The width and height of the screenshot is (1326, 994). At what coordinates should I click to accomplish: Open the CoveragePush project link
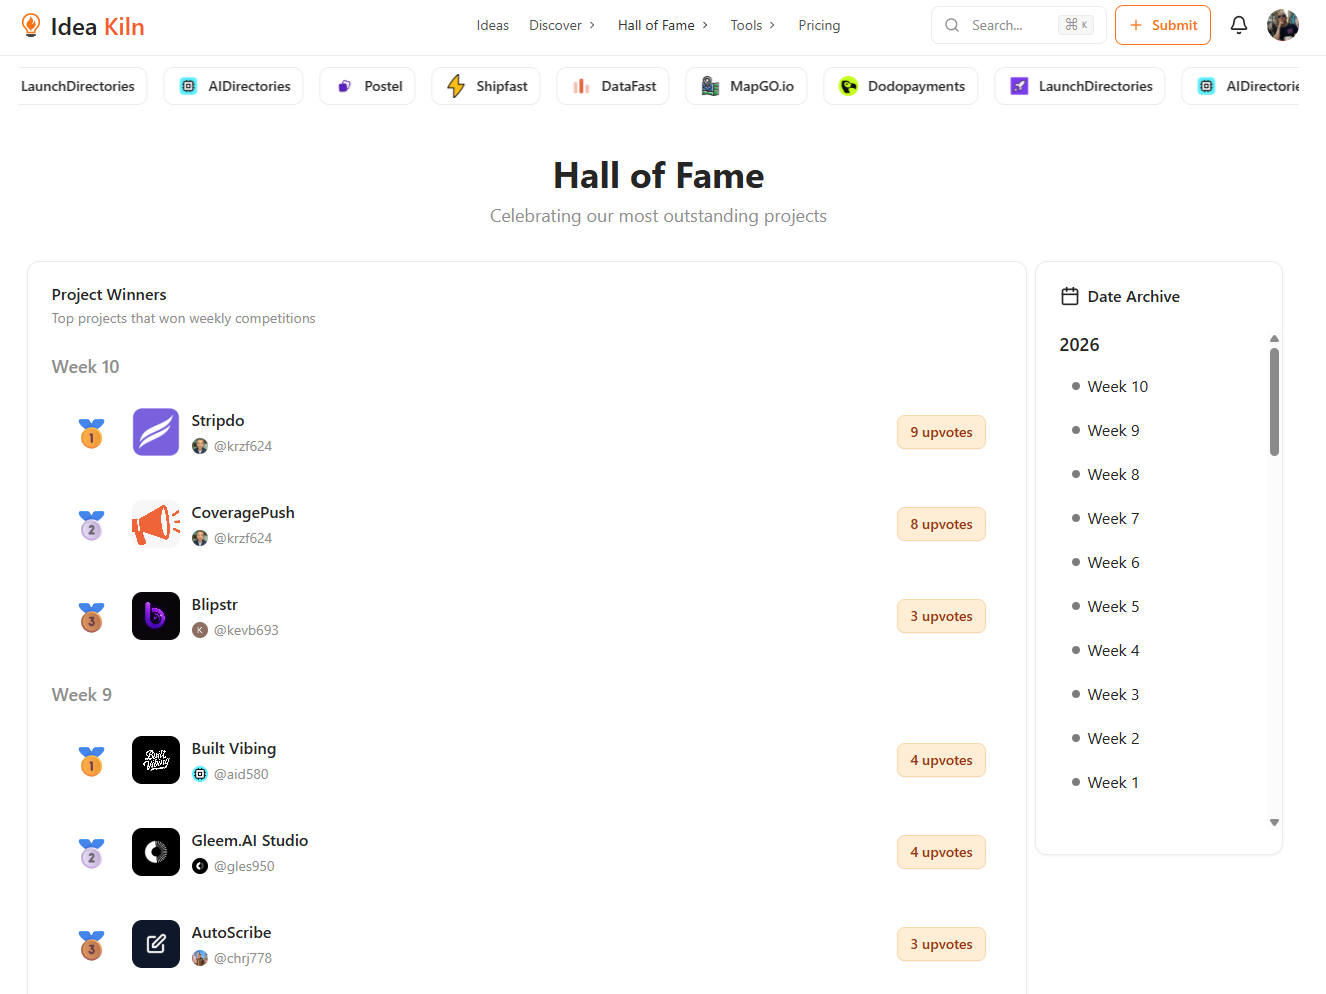point(243,512)
